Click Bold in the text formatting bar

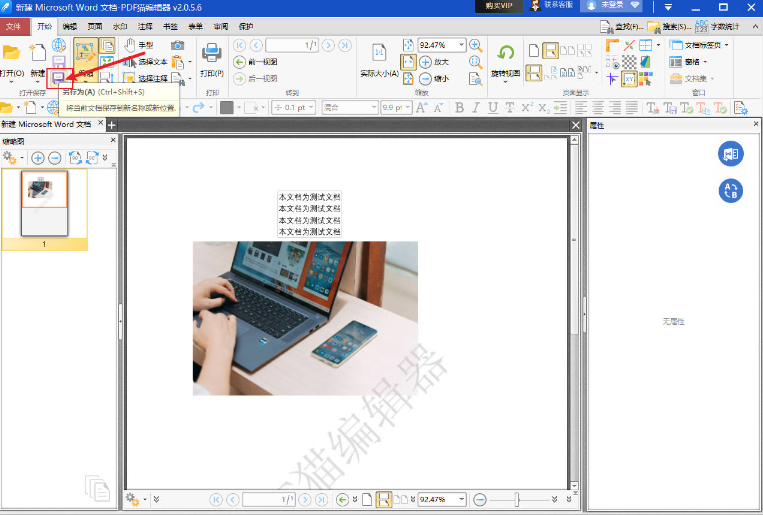tap(459, 108)
